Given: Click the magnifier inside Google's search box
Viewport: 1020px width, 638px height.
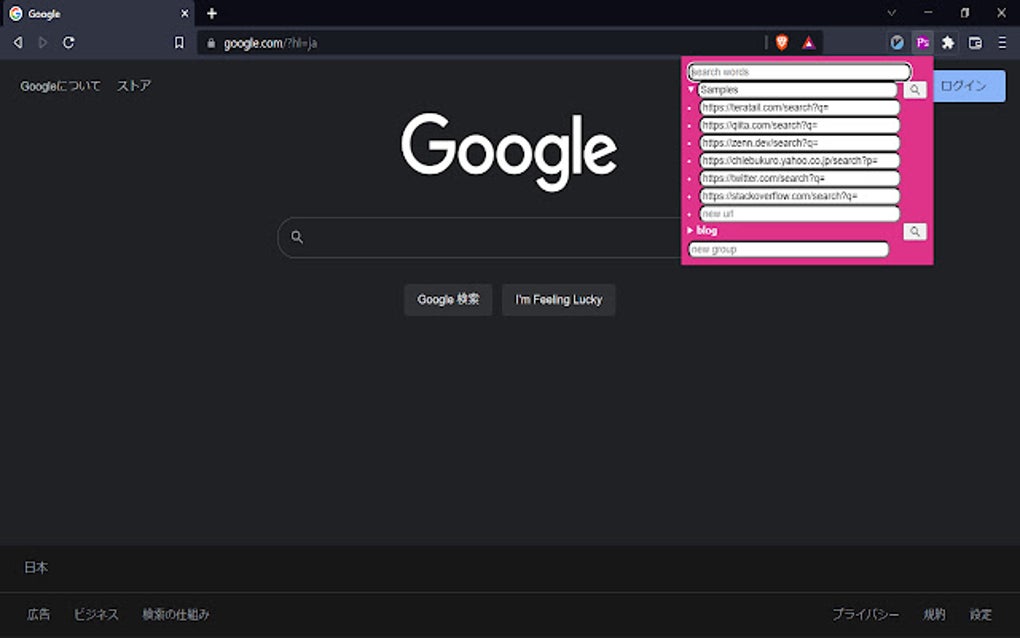Looking at the screenshot, I should coord(297,237).
